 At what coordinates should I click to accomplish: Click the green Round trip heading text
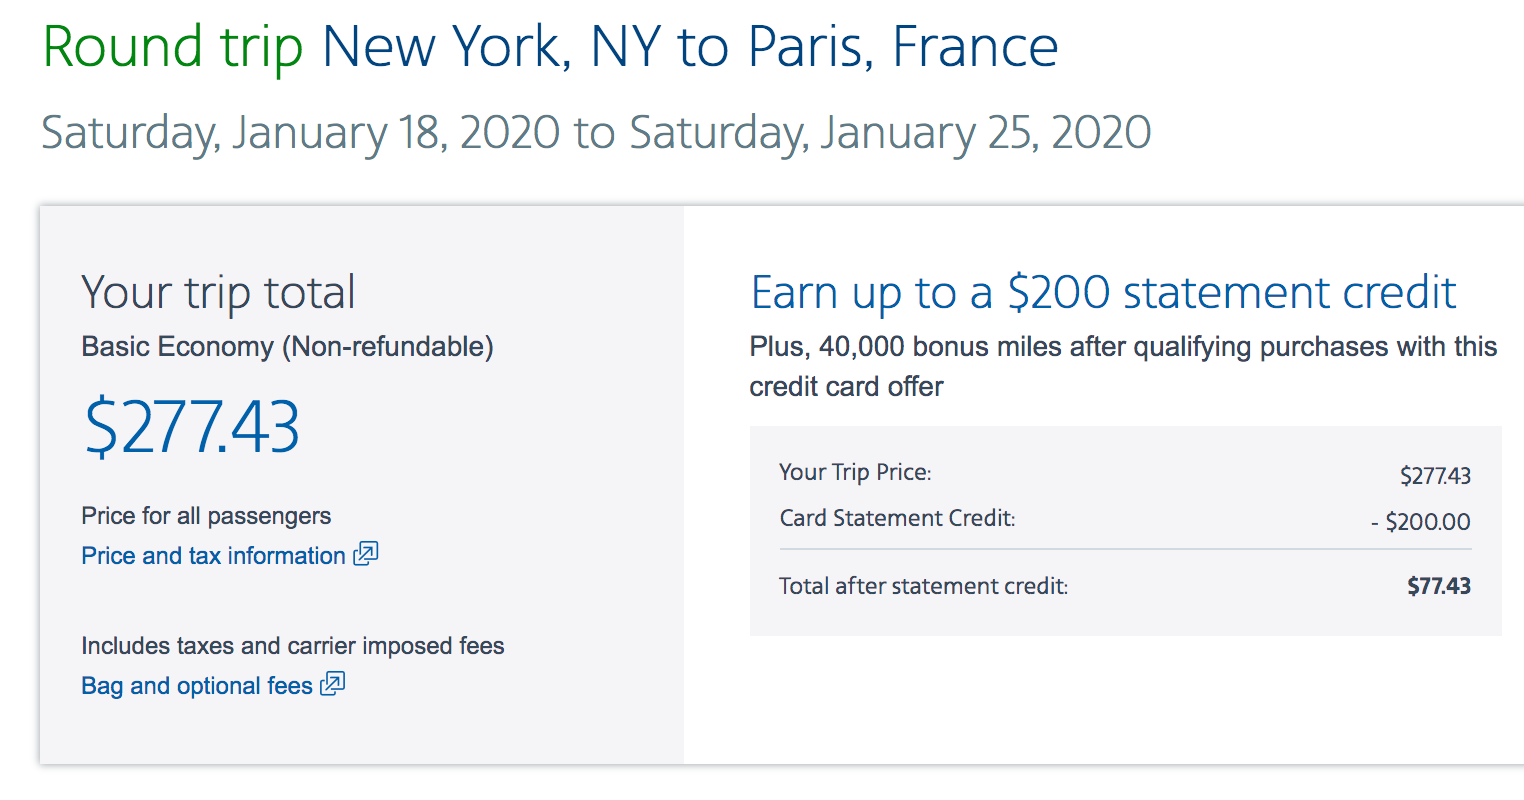(x=173, y=47)
